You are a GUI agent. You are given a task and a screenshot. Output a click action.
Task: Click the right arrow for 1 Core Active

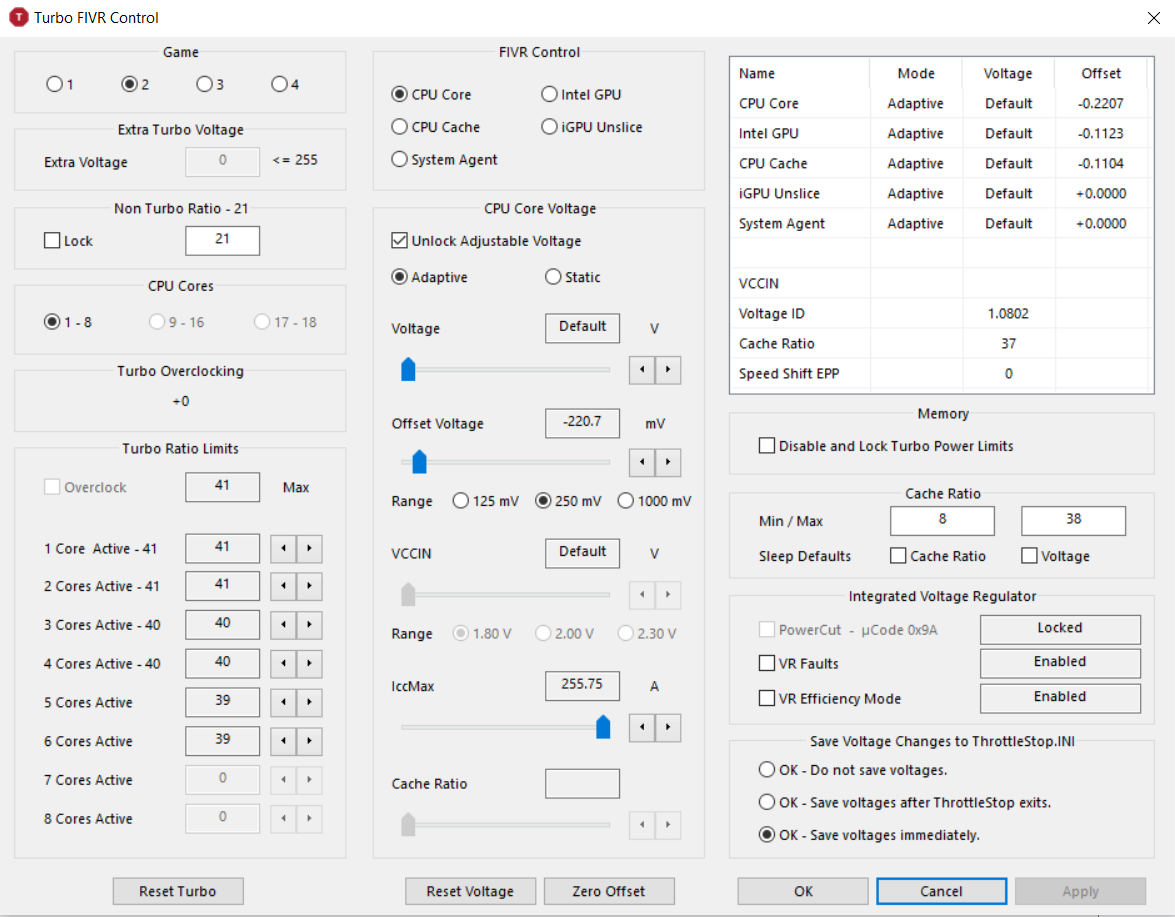click(x=310, y=548)
